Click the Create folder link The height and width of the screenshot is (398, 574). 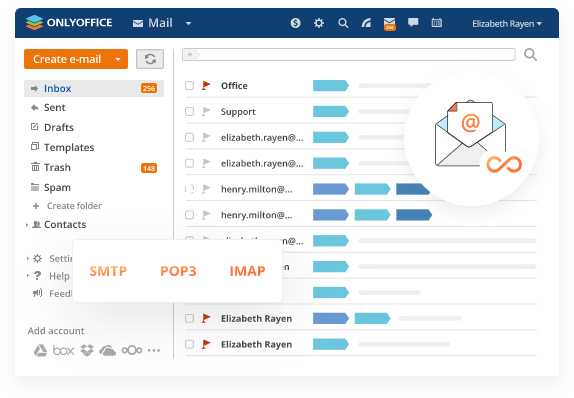[74, 206]
